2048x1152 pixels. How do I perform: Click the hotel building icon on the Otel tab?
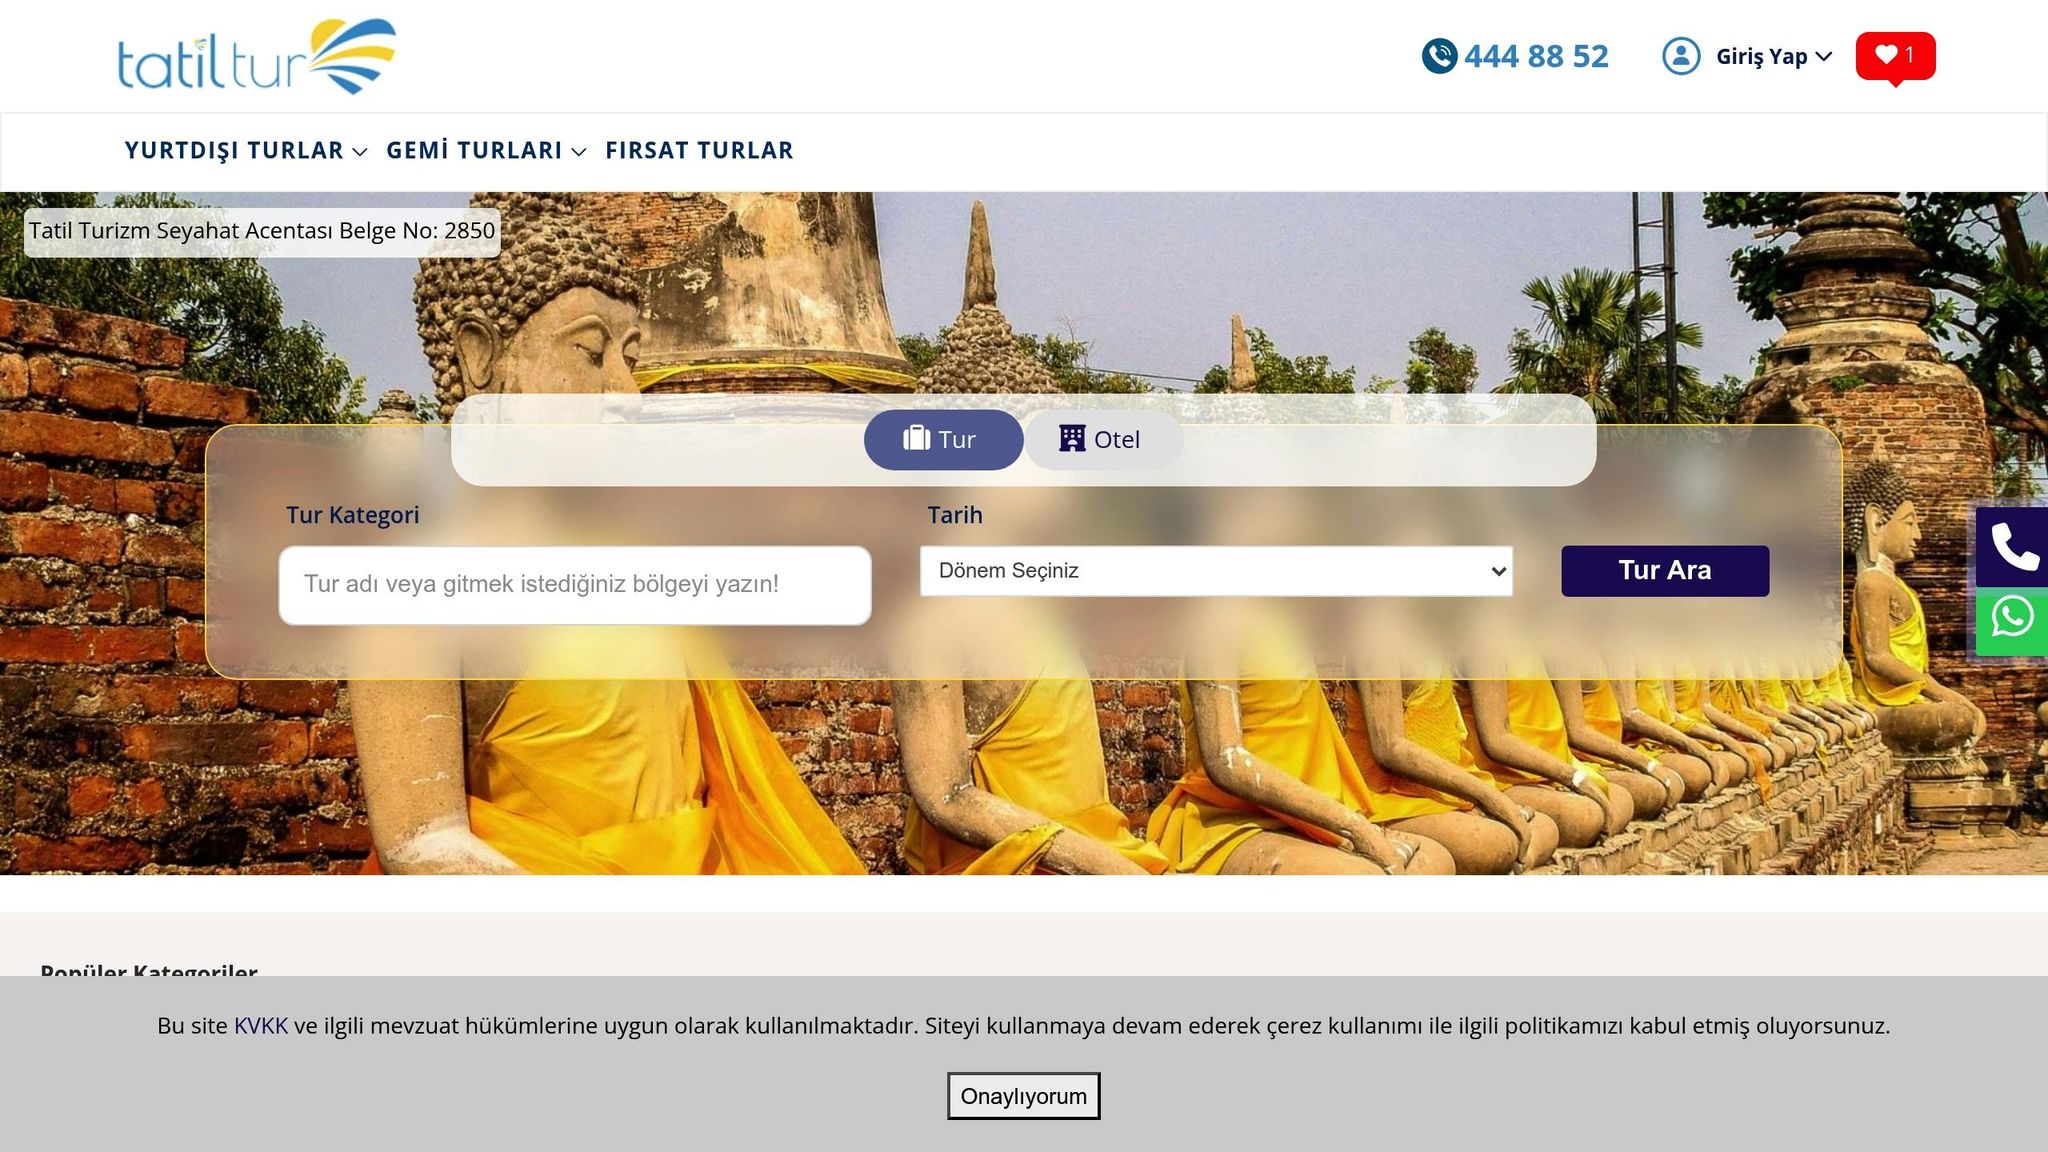click(x=1072, y=439)
